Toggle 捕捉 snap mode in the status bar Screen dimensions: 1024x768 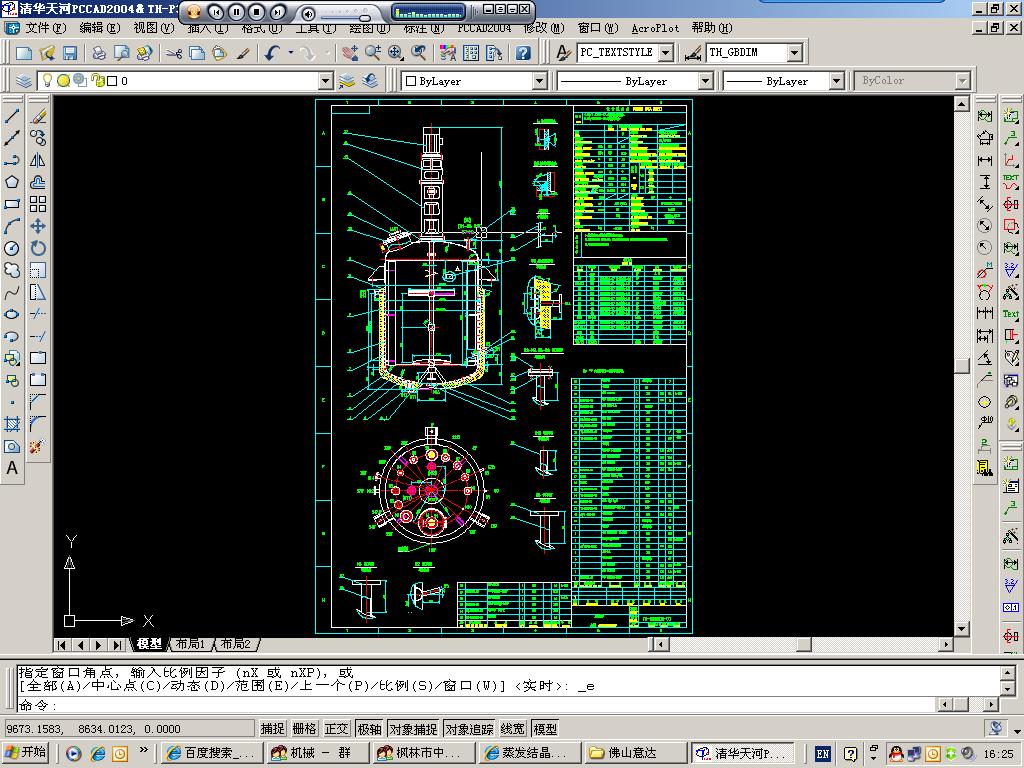(272, 729)
